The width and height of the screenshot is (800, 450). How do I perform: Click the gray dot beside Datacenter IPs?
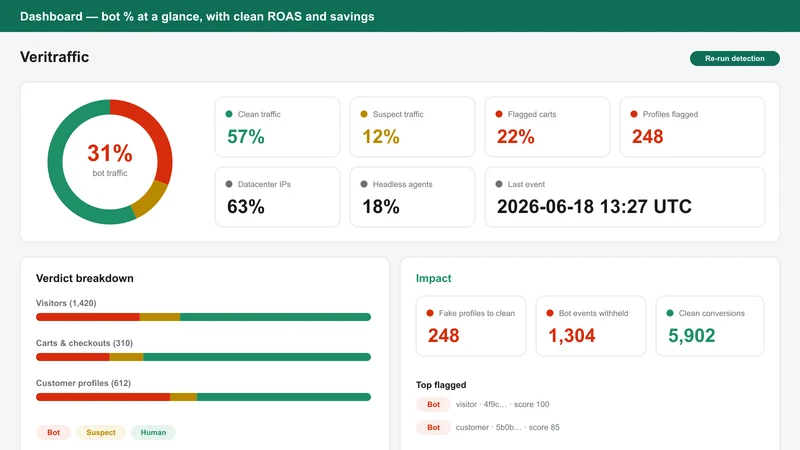(x=229, y=184)
